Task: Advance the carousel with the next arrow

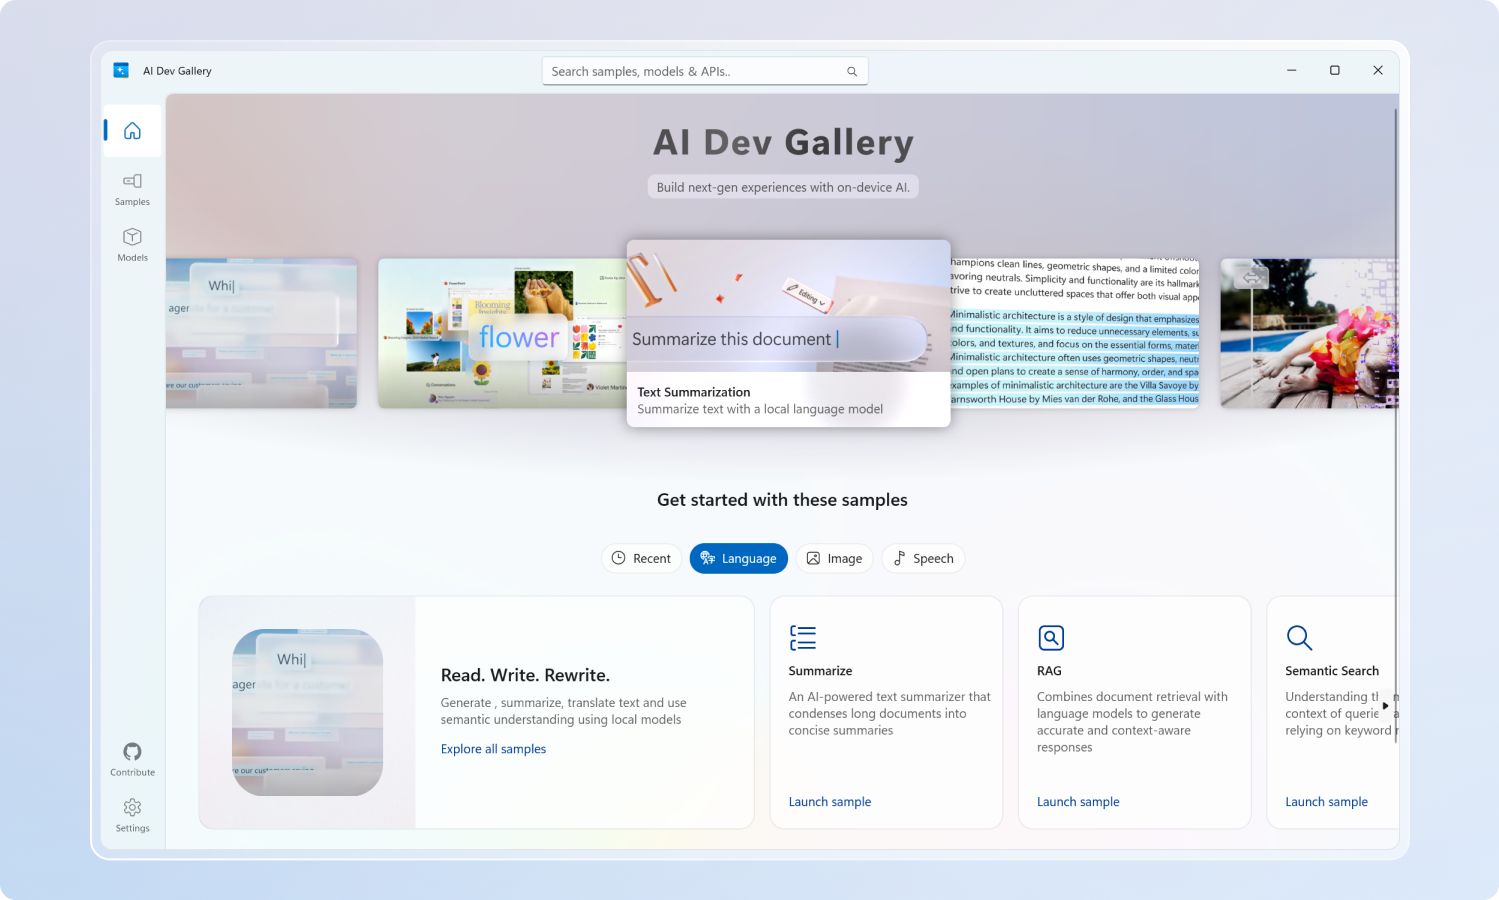Action: (1385, 705)
